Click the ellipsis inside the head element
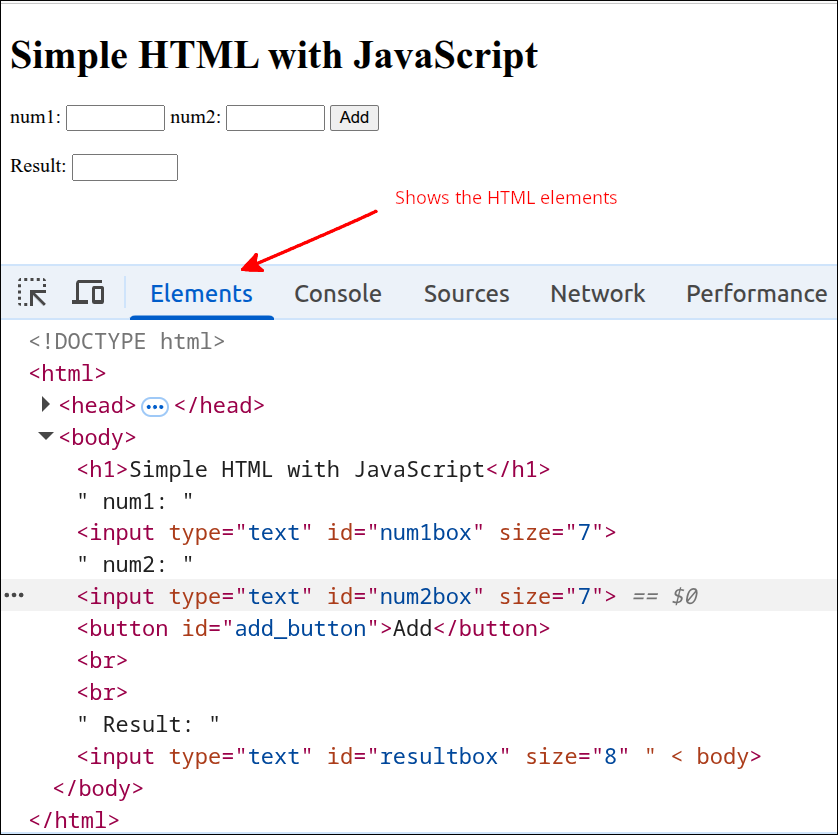 pos(155,406)
